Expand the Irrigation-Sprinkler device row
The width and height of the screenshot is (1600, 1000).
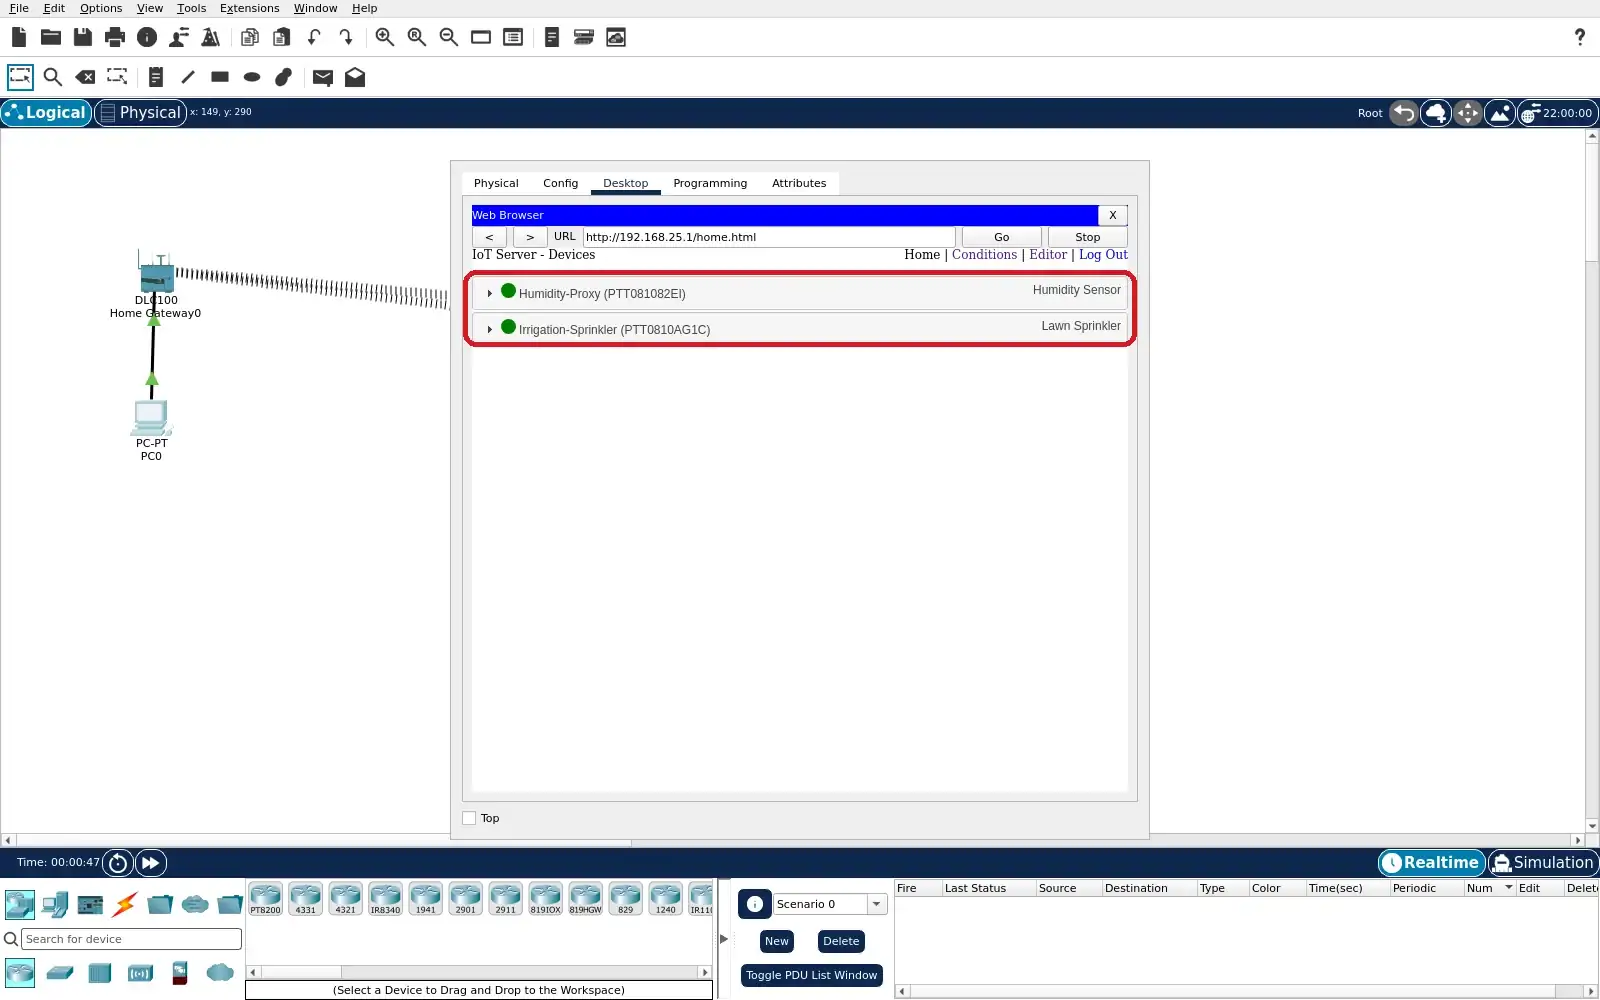489,330
